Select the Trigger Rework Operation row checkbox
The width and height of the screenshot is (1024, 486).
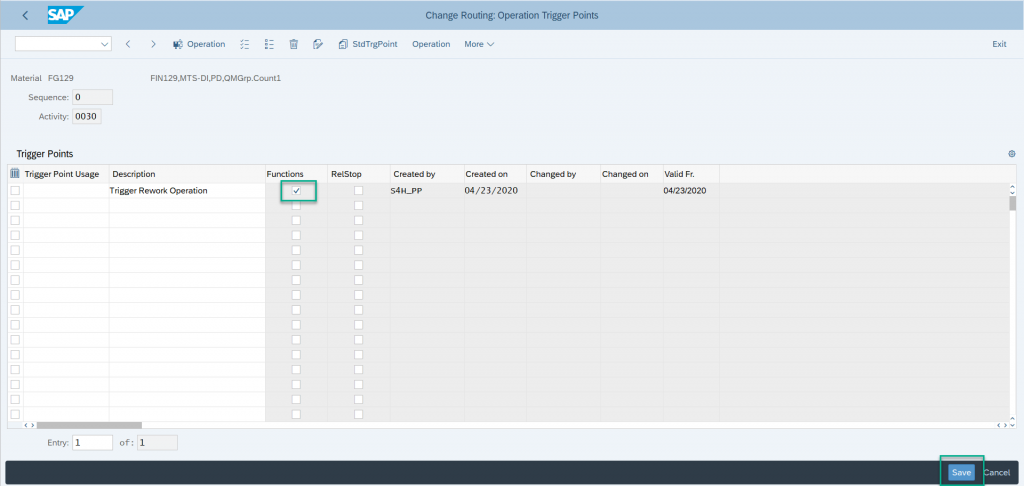coord(15,191)
